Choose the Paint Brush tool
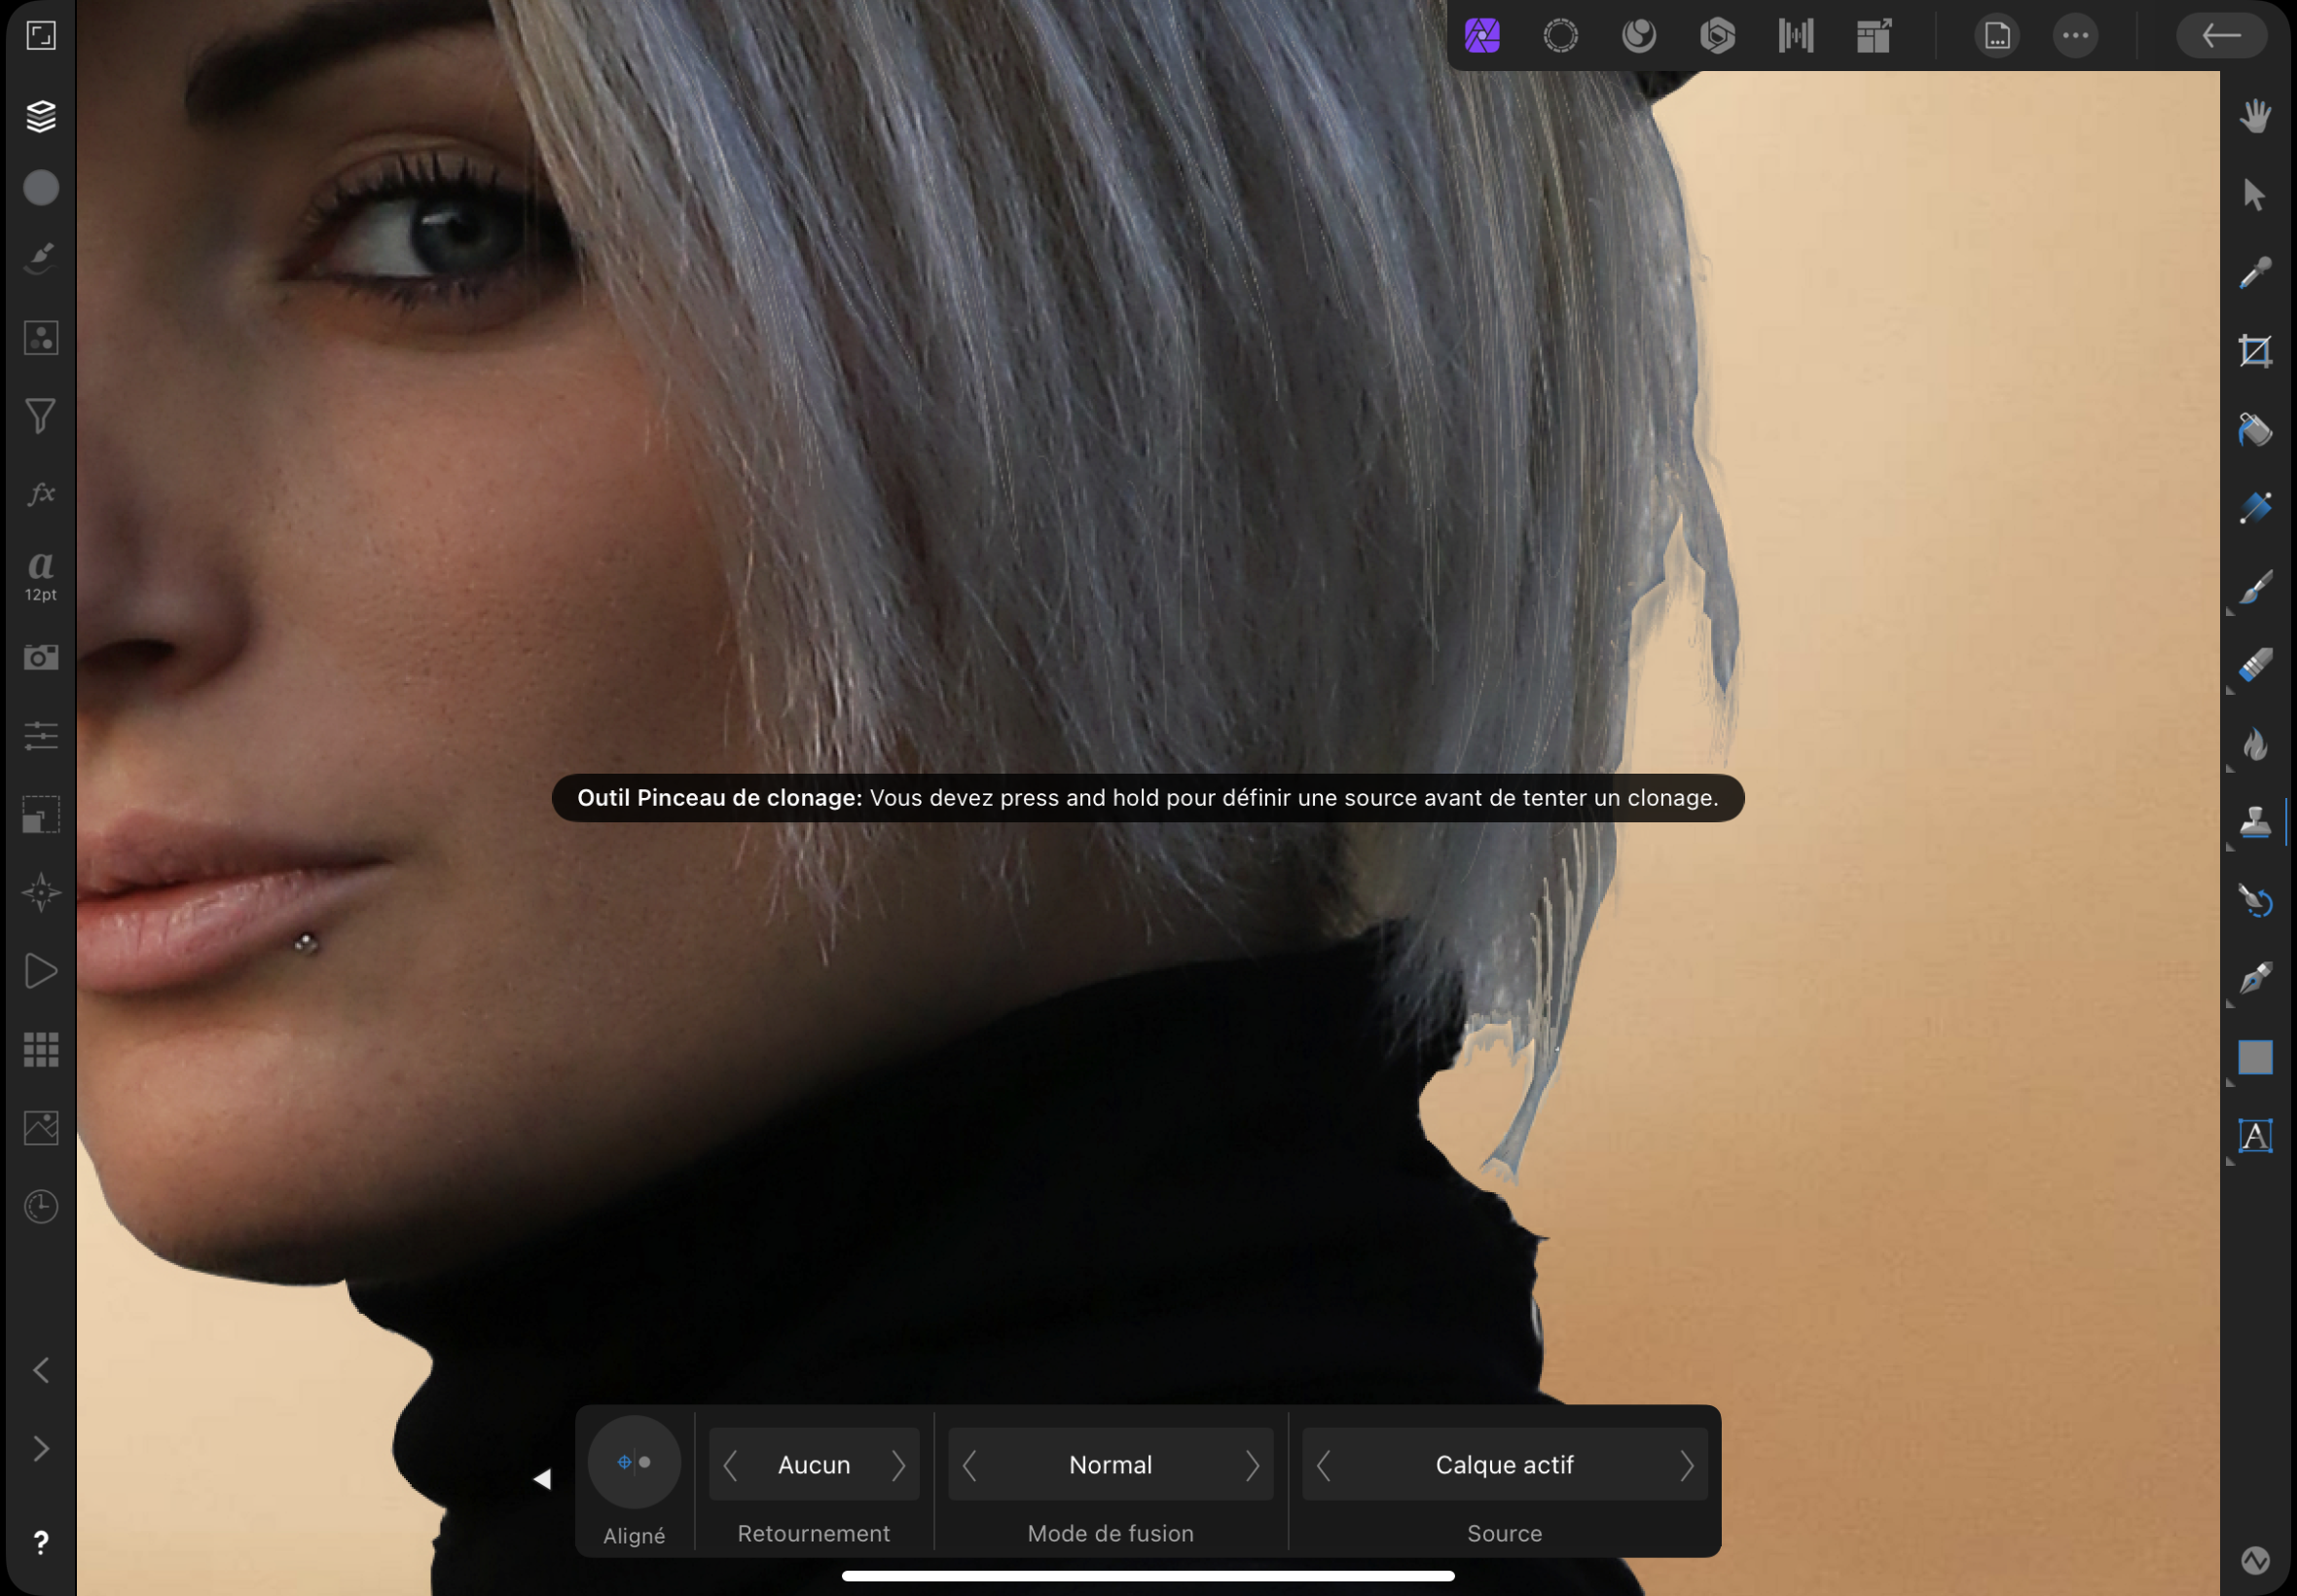The height and width of the screenshot is (1596, 2297). coord(2255,587)
